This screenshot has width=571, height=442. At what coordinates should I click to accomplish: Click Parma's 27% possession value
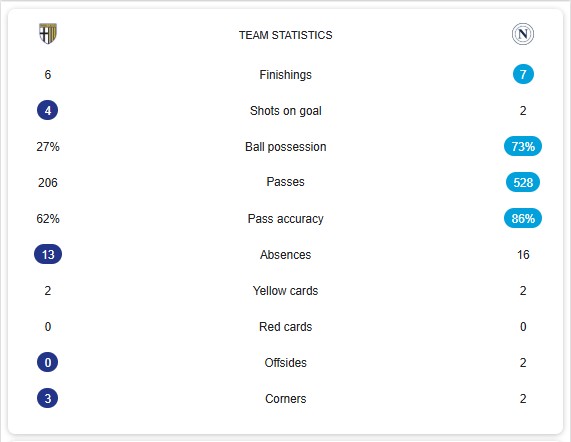[48, 147]
